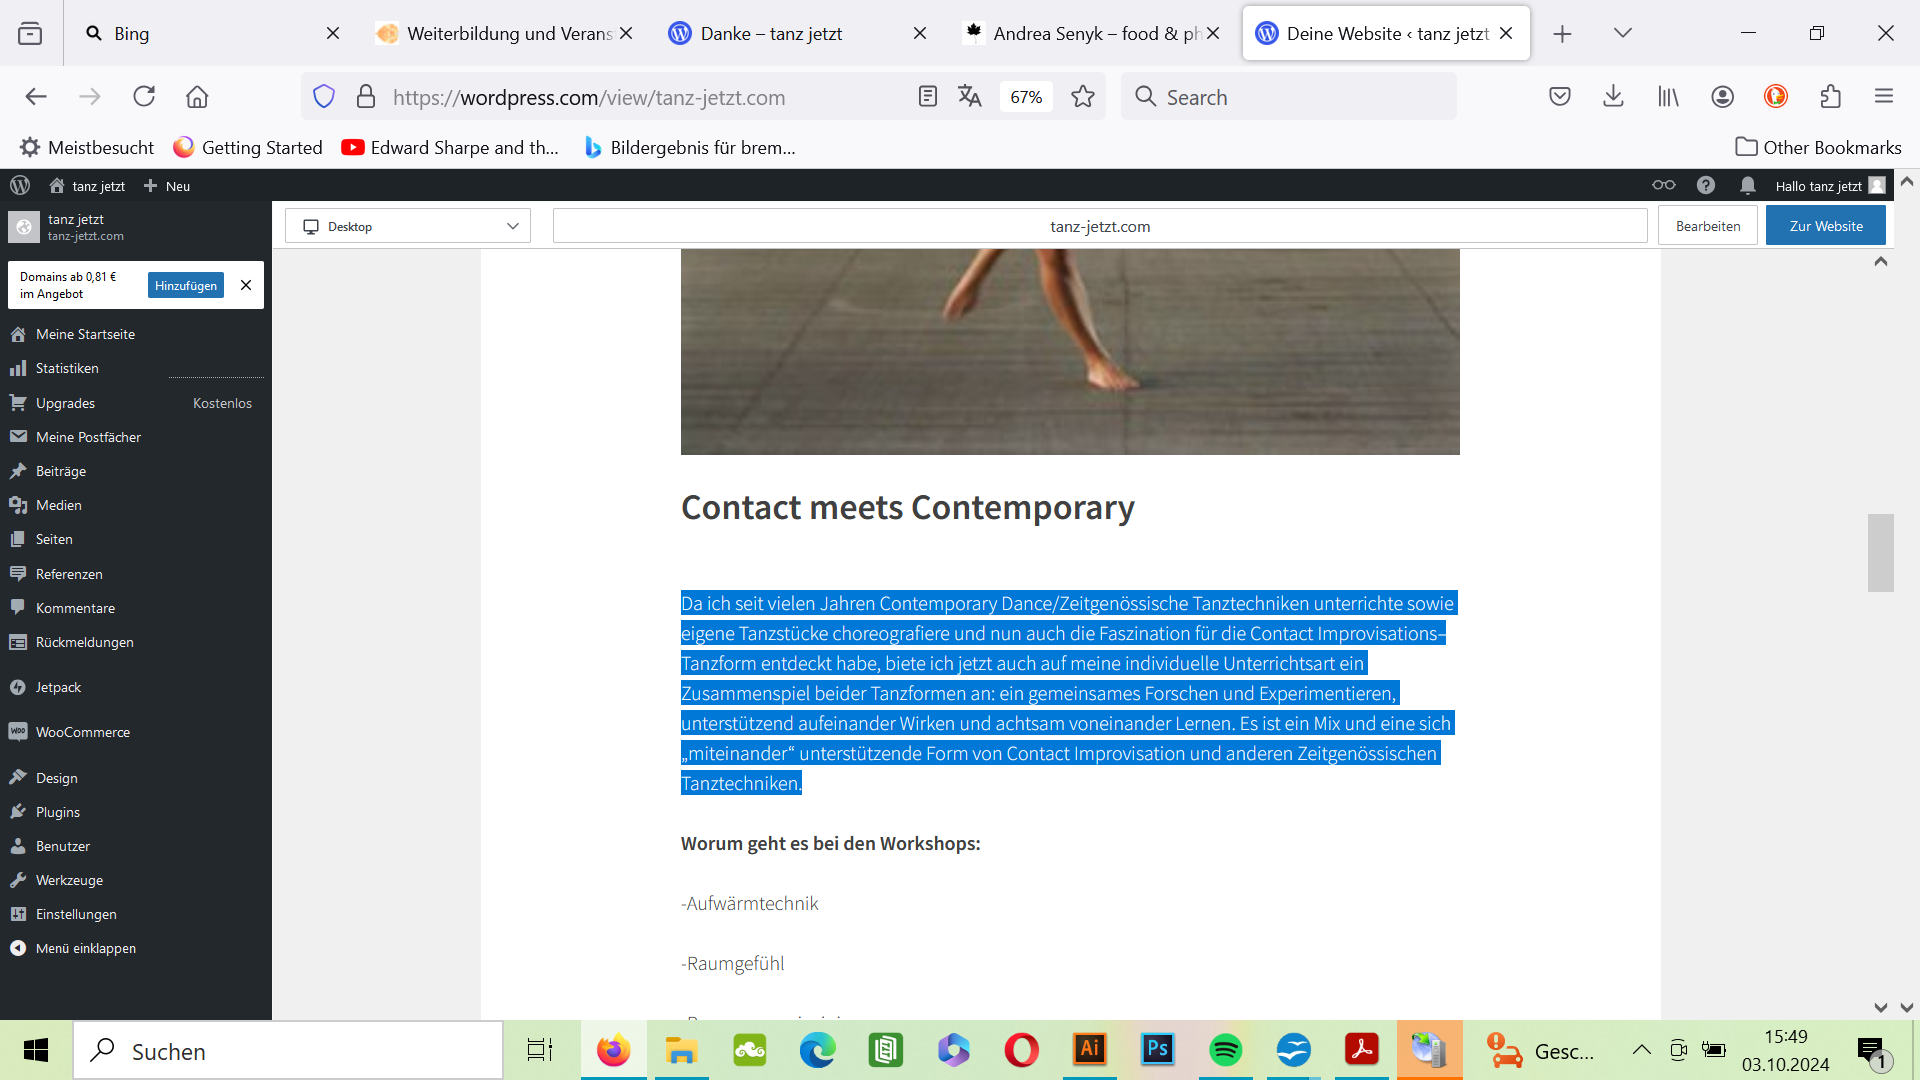Click the 67% zoom level indicator
Image resolution: width=1920 pixels, height=1080 pixels.
tap(1026, 97)
